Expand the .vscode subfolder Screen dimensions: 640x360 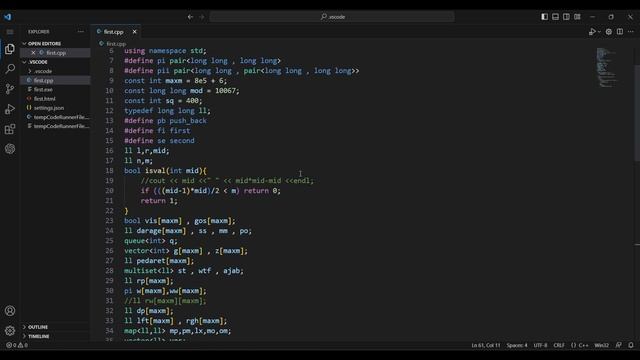pyautogui.click(x=43, y=71)
